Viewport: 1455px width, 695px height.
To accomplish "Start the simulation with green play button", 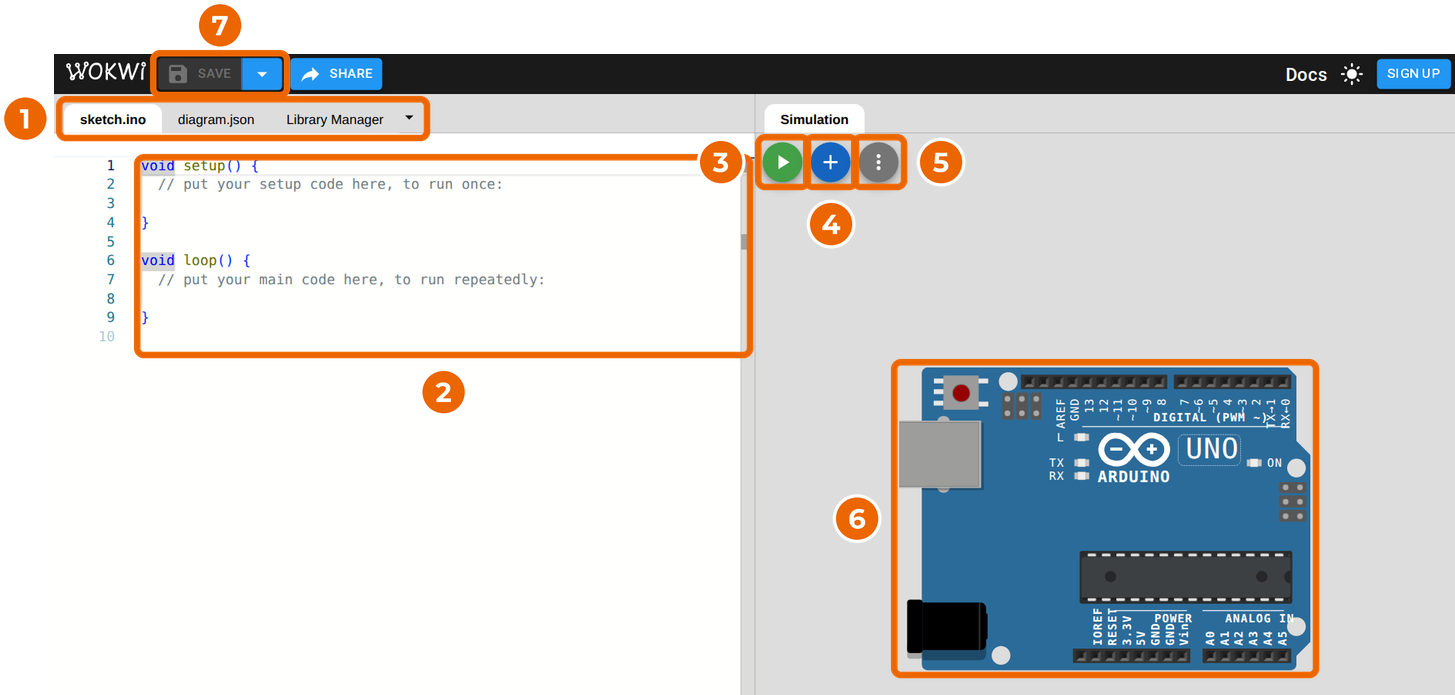I will pos(783,162).
